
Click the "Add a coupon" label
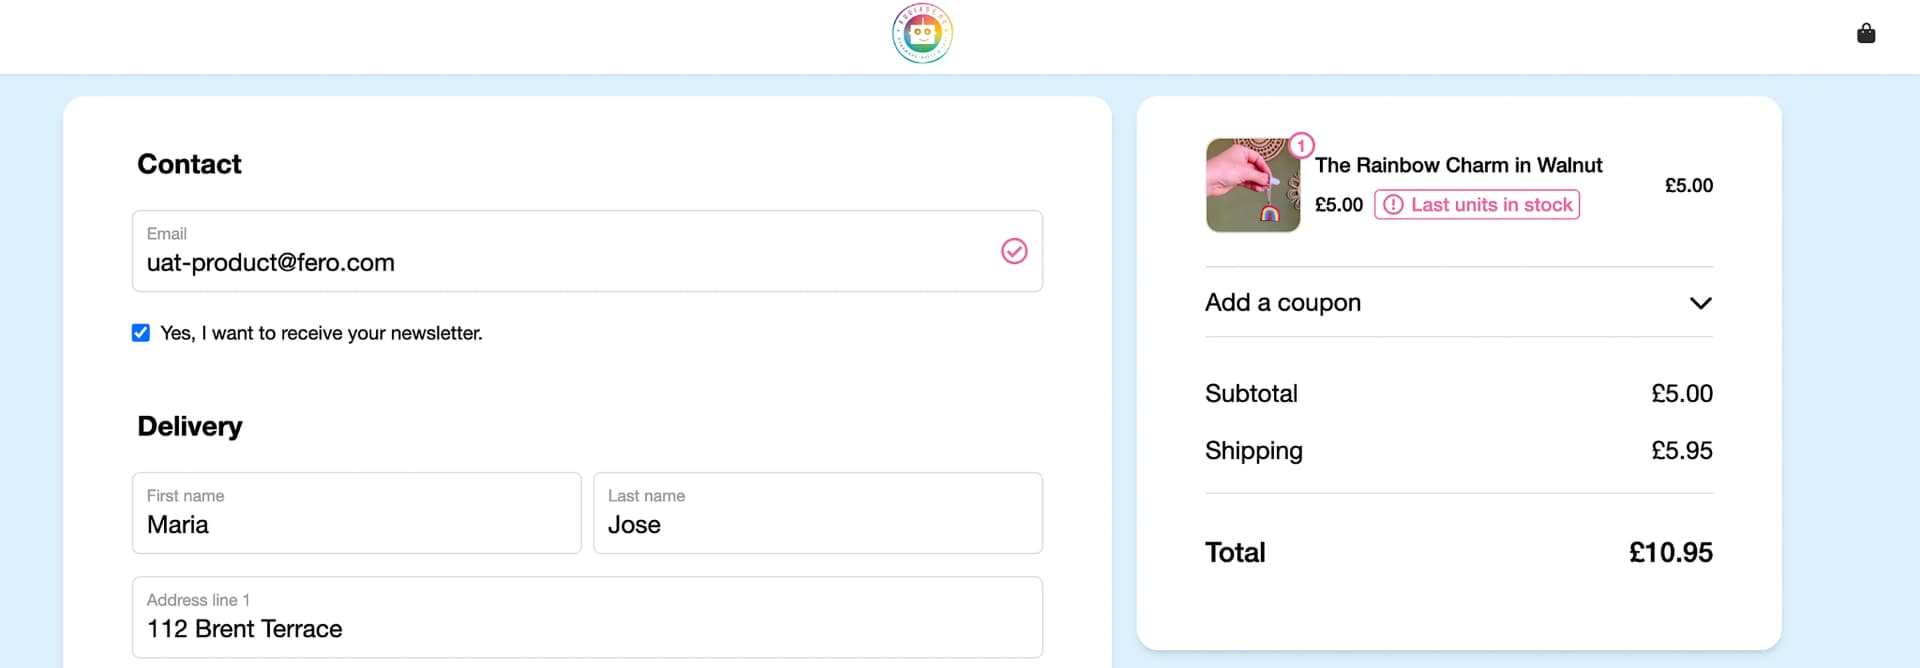click(1283, 303)
